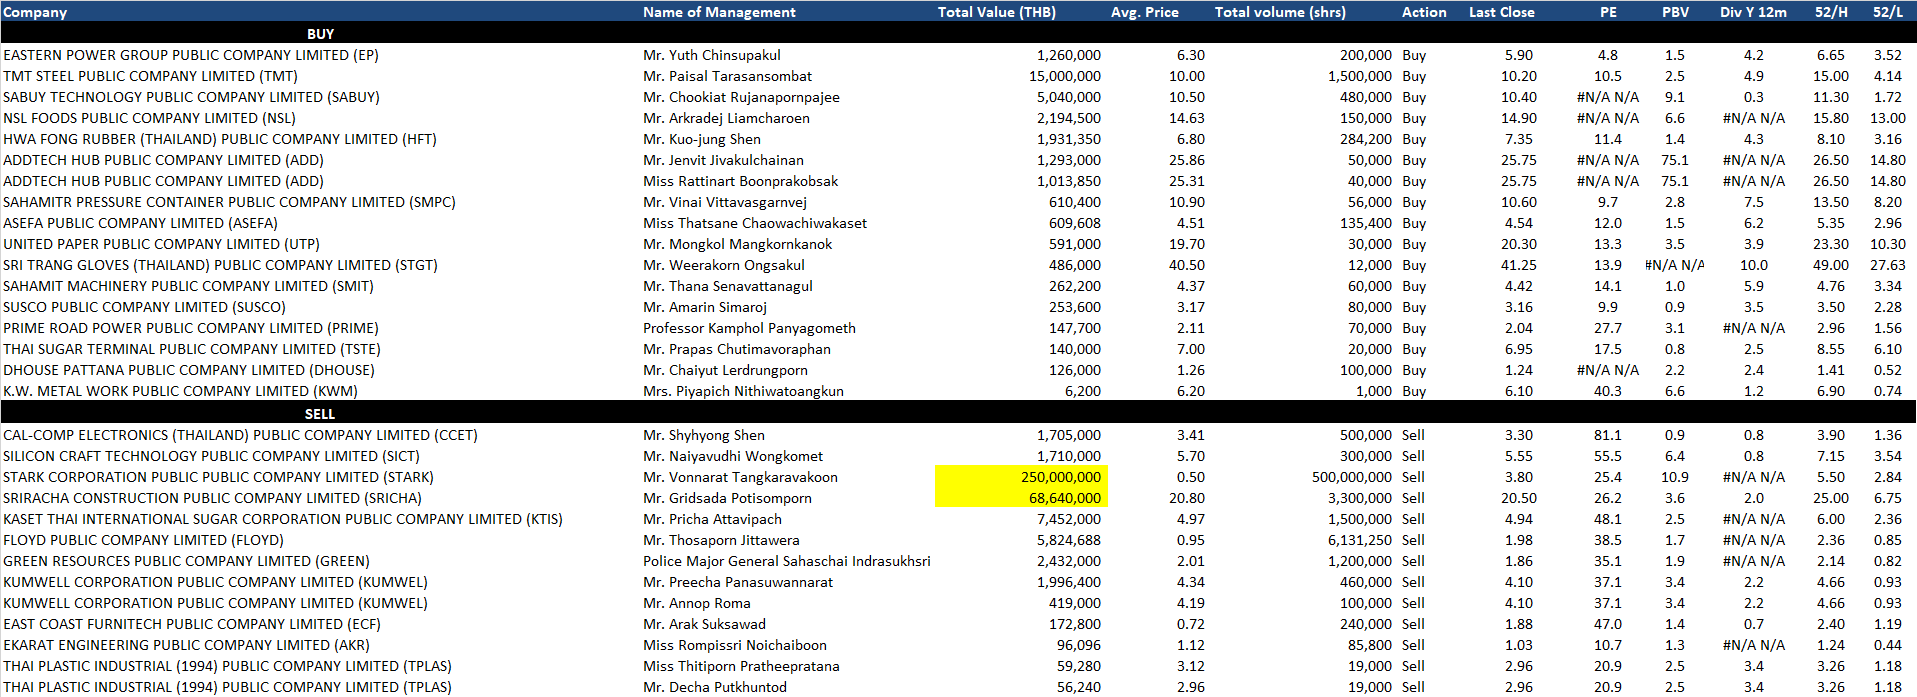Image resolution: width=1917 pixels, height=697 pixels.
Task: Click the Company column header
Action: point(35,12)
